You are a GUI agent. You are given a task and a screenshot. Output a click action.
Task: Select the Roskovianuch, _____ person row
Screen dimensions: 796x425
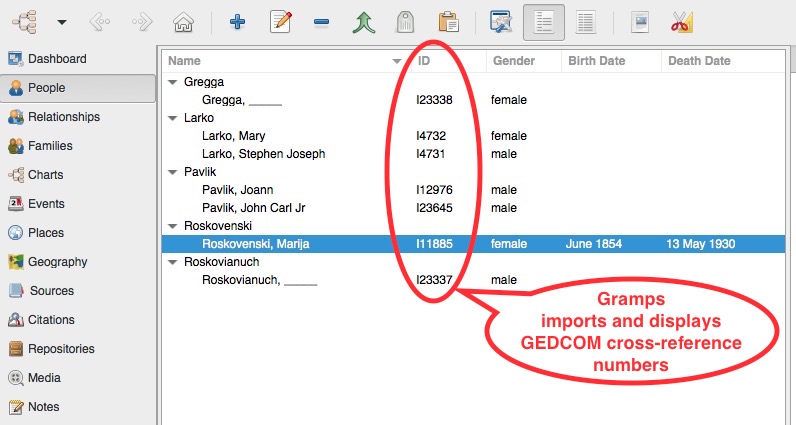click(473, 280)
